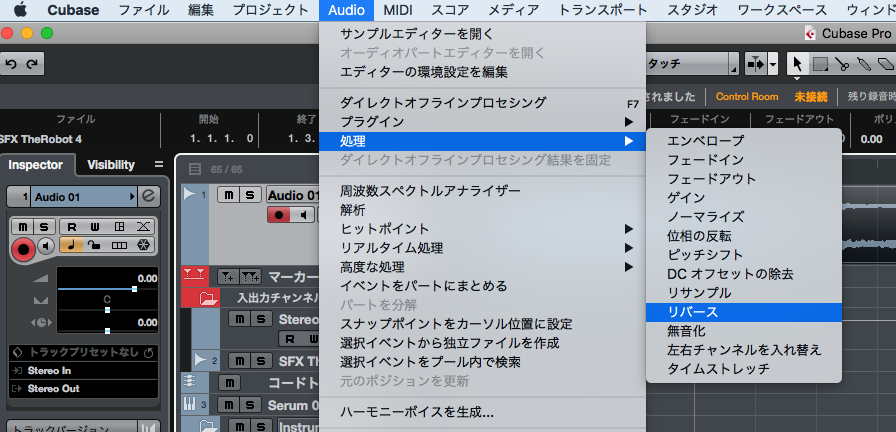
Task: Select the Erase tool
Action: click(885, 63)
